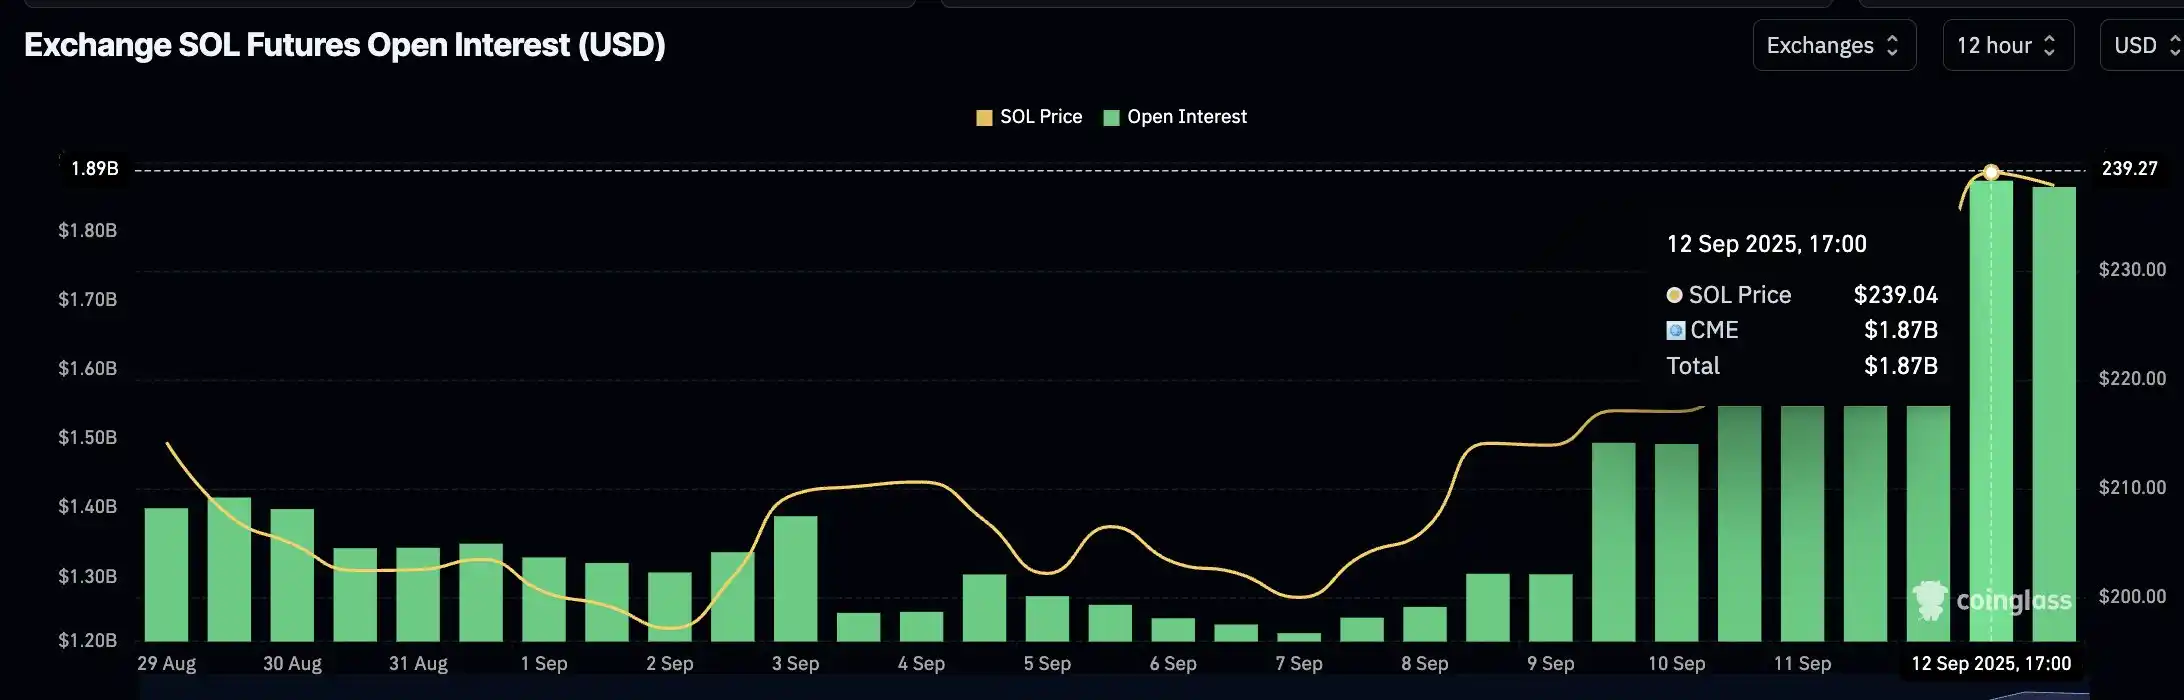This screenshot has width=2184, height=700.
Task: Click the 1.89B crosshair value label
Action: pos(95,169)
